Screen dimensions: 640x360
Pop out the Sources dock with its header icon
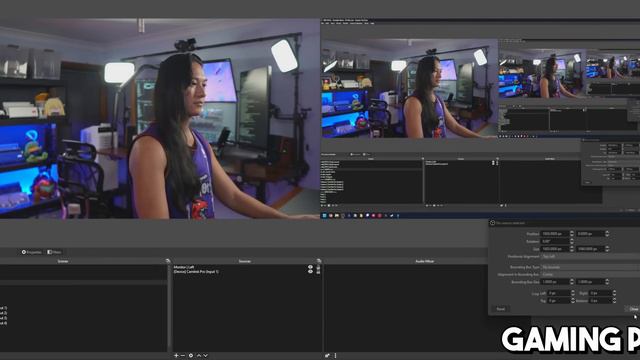point(319,261)
